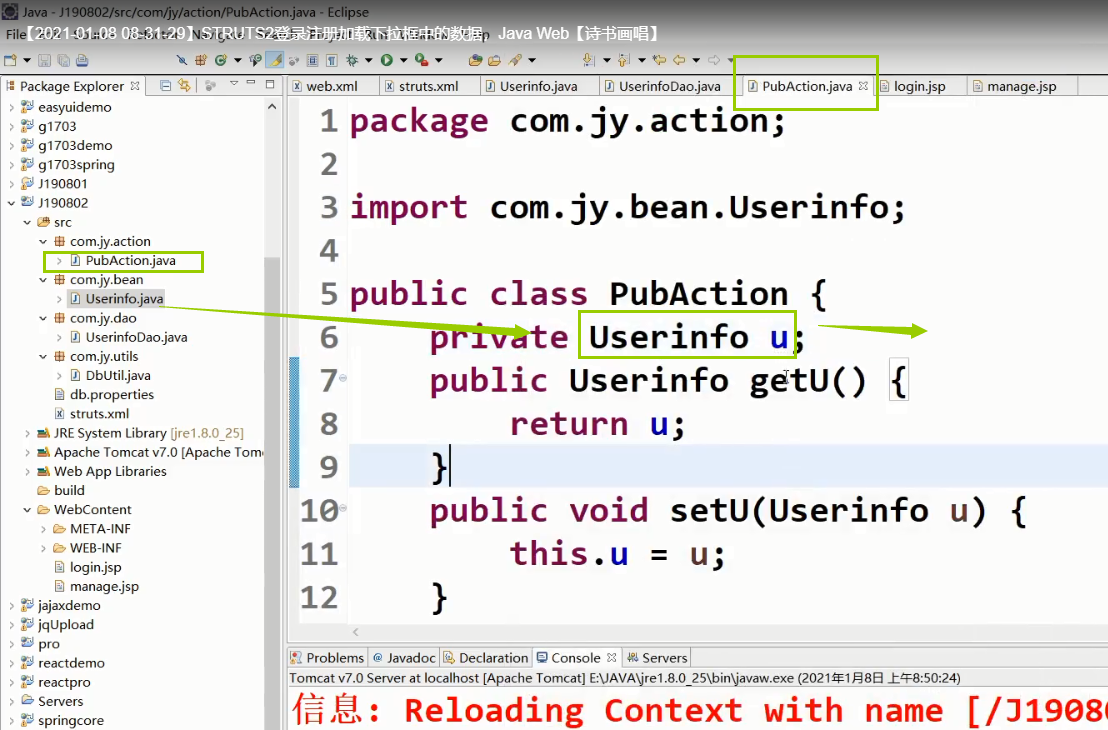Select db.properties file in the tree

point(111,394)
